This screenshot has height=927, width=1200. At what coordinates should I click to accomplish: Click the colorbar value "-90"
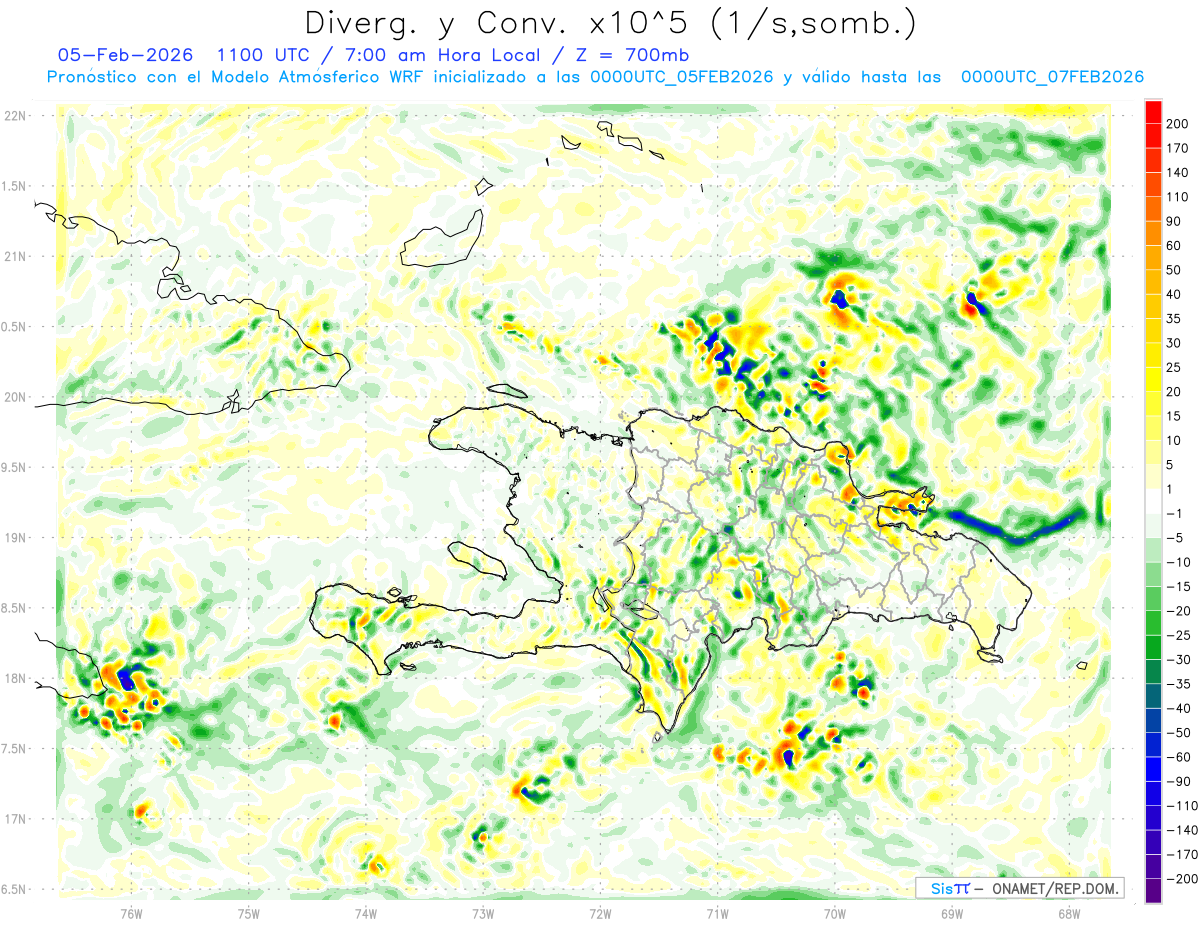tap(1177, 783)
